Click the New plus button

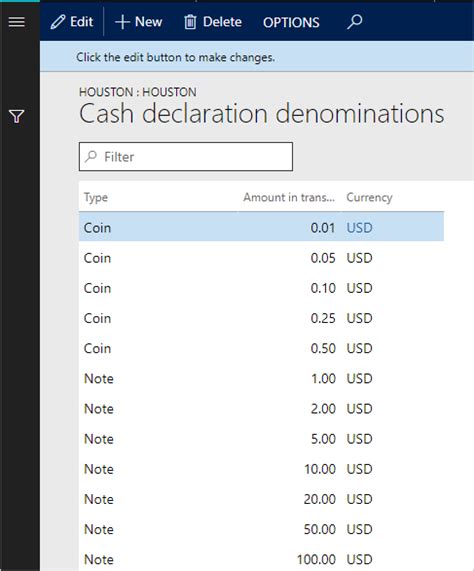click(139, 22)
